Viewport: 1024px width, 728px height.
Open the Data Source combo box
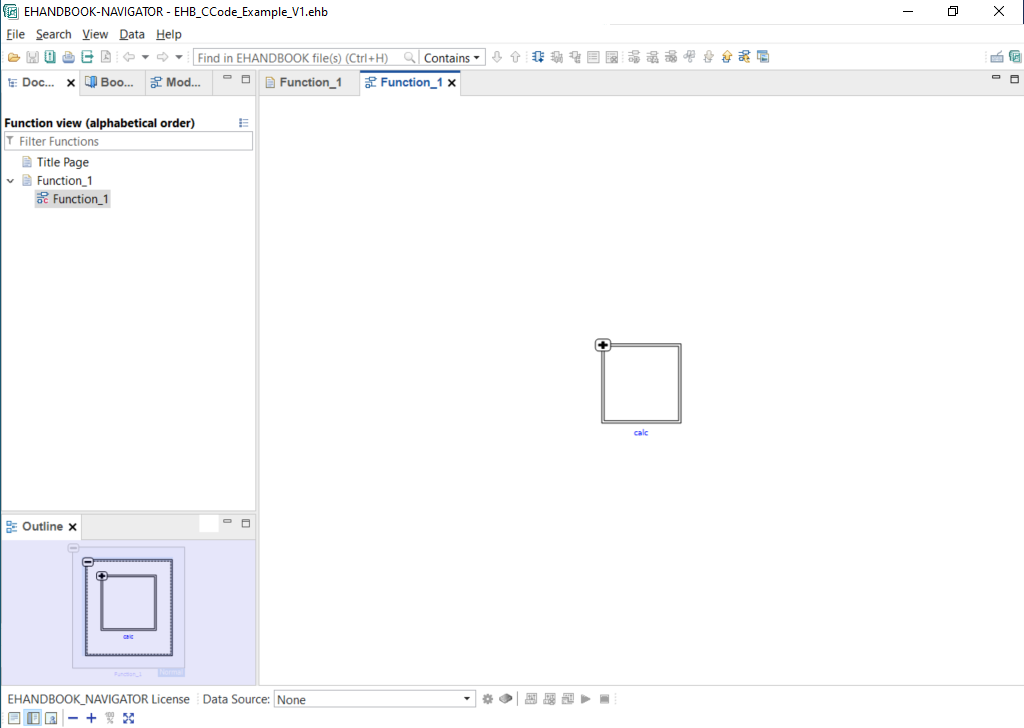click(x=374, y=699)
